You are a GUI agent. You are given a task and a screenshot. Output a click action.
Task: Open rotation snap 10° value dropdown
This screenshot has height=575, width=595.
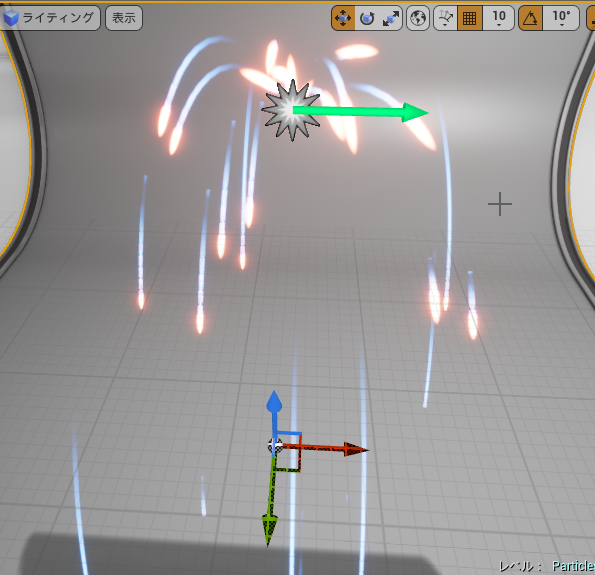pyautogui.click(x=561, y=18)
